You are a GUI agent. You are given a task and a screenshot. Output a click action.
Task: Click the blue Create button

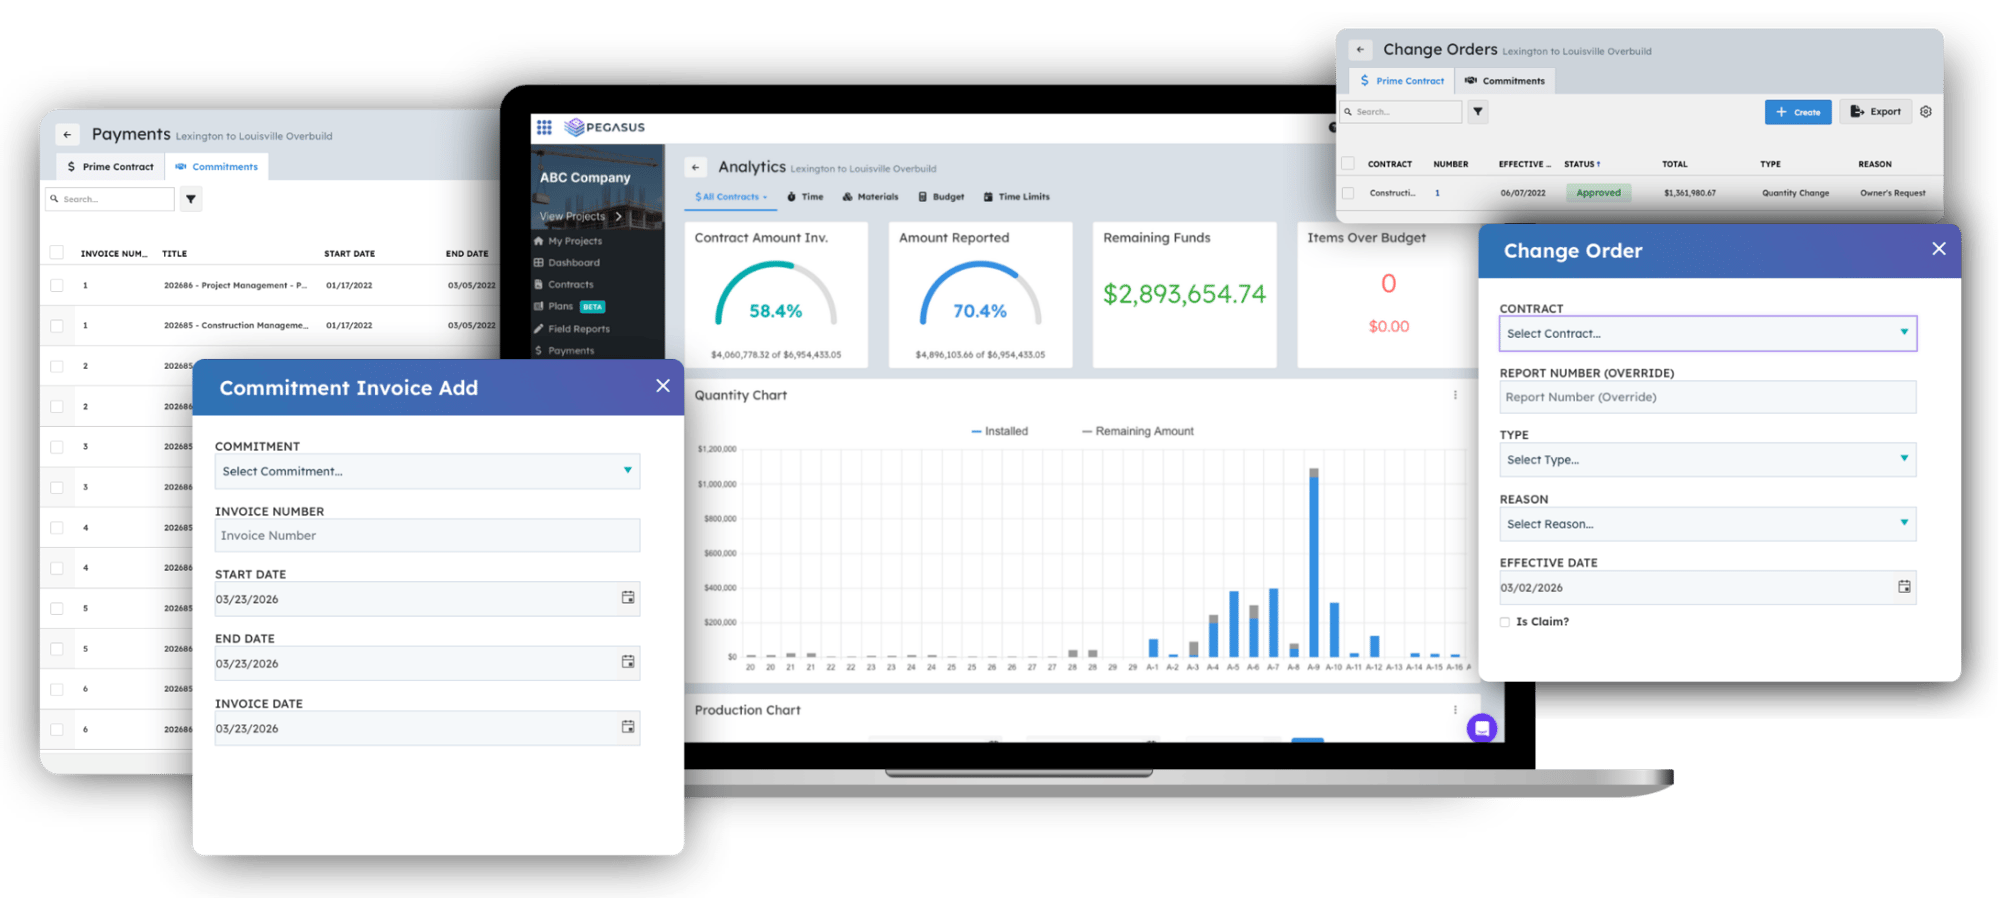coord(1797,112)
